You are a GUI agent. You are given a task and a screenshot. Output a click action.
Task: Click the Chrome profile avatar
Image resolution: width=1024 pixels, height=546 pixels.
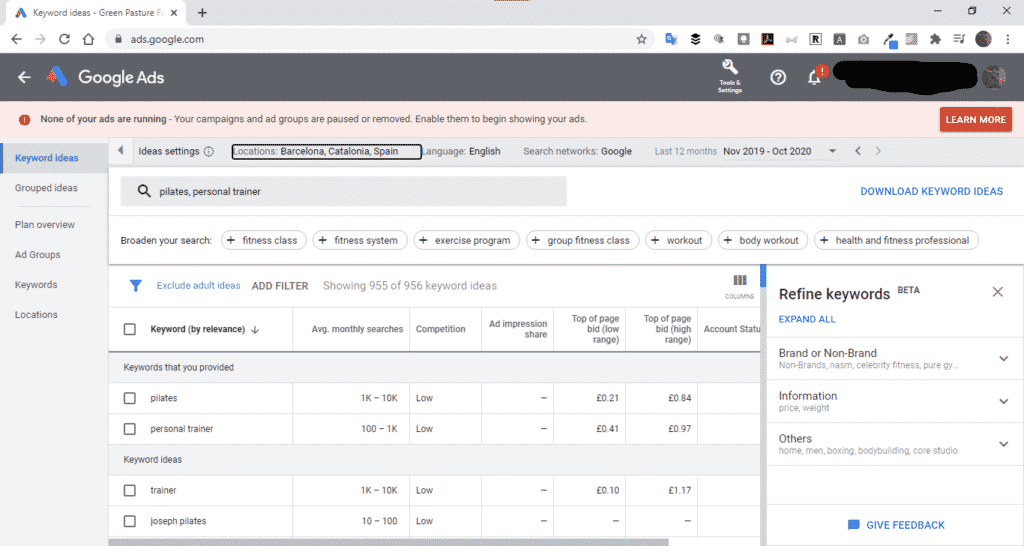[983, 39]
